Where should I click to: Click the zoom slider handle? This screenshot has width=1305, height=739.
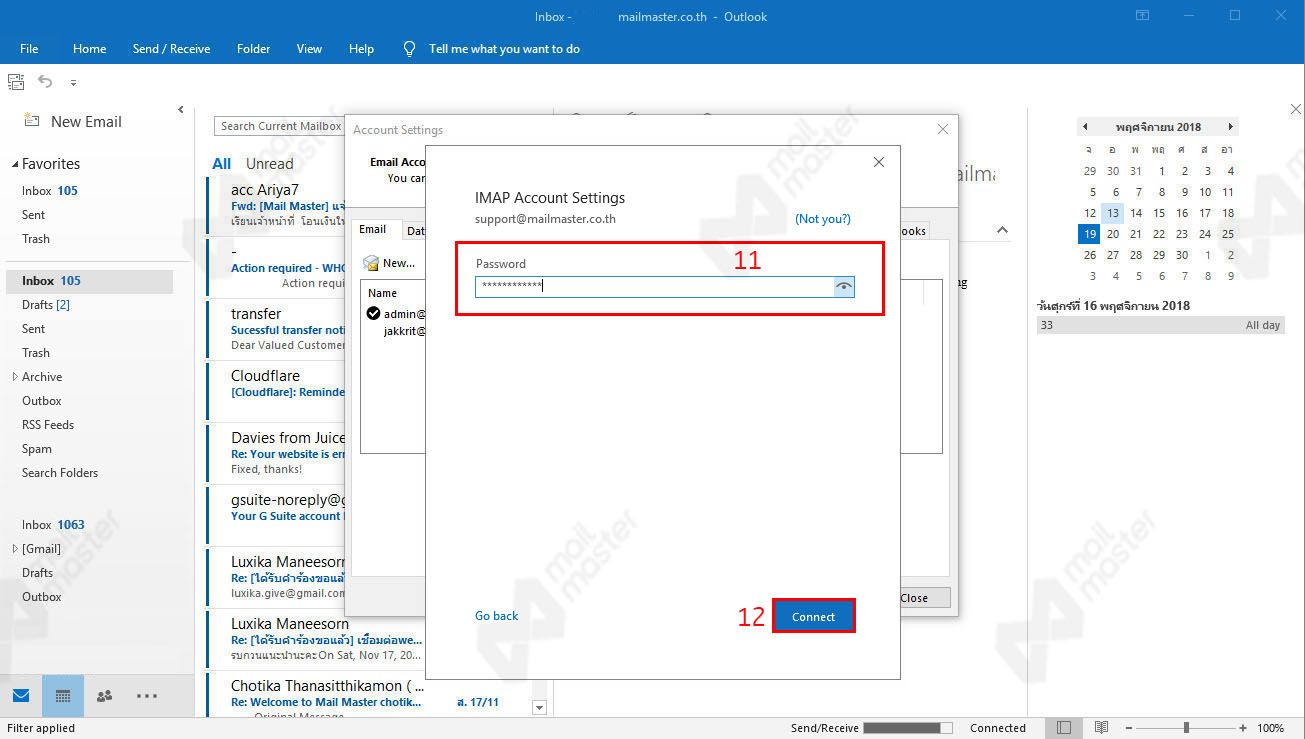(x=1186, y=728)
